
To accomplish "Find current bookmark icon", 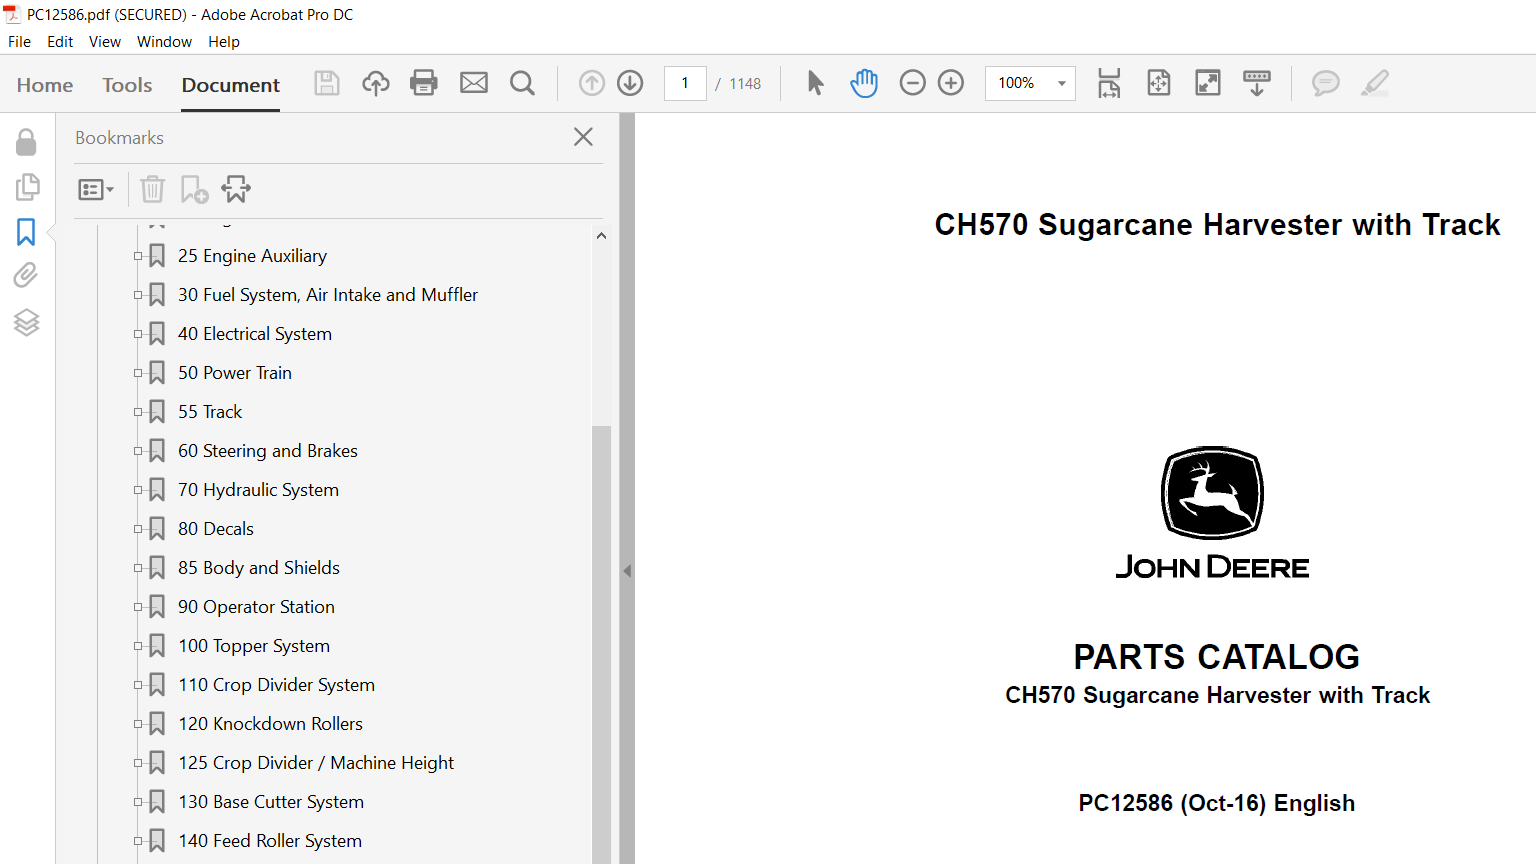I will [x=236, y=189].
